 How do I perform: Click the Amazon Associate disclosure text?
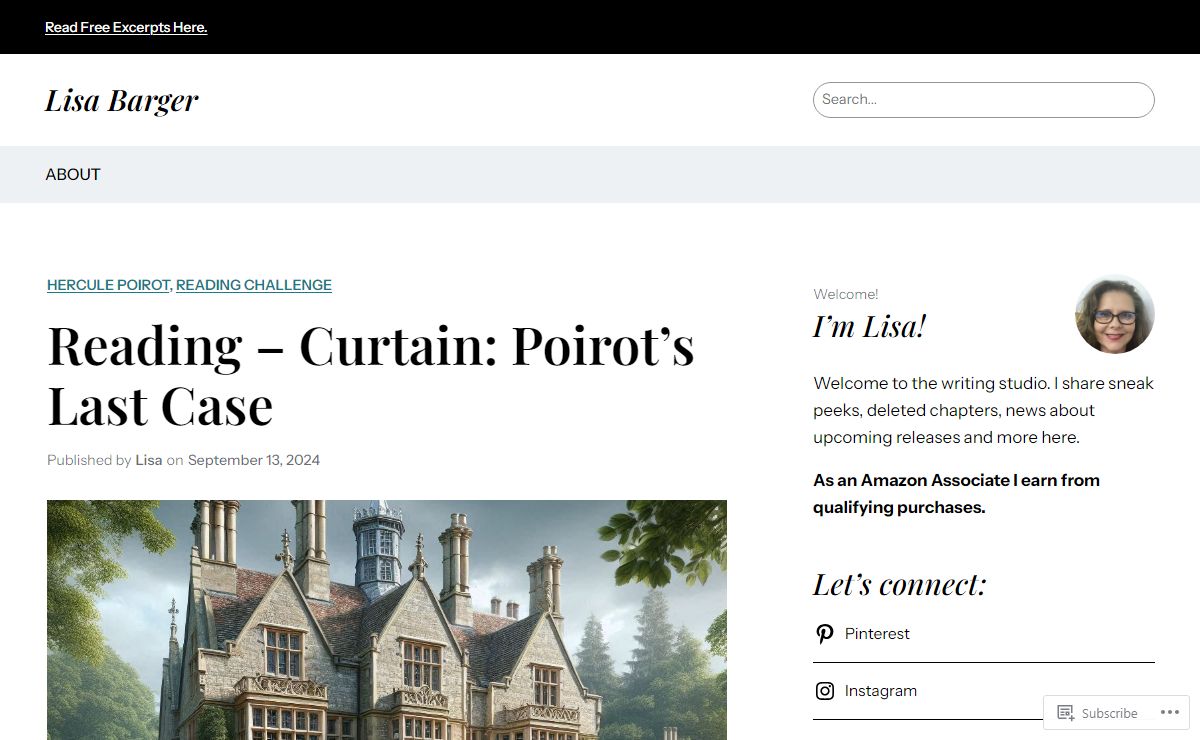[x=957, y=494]
